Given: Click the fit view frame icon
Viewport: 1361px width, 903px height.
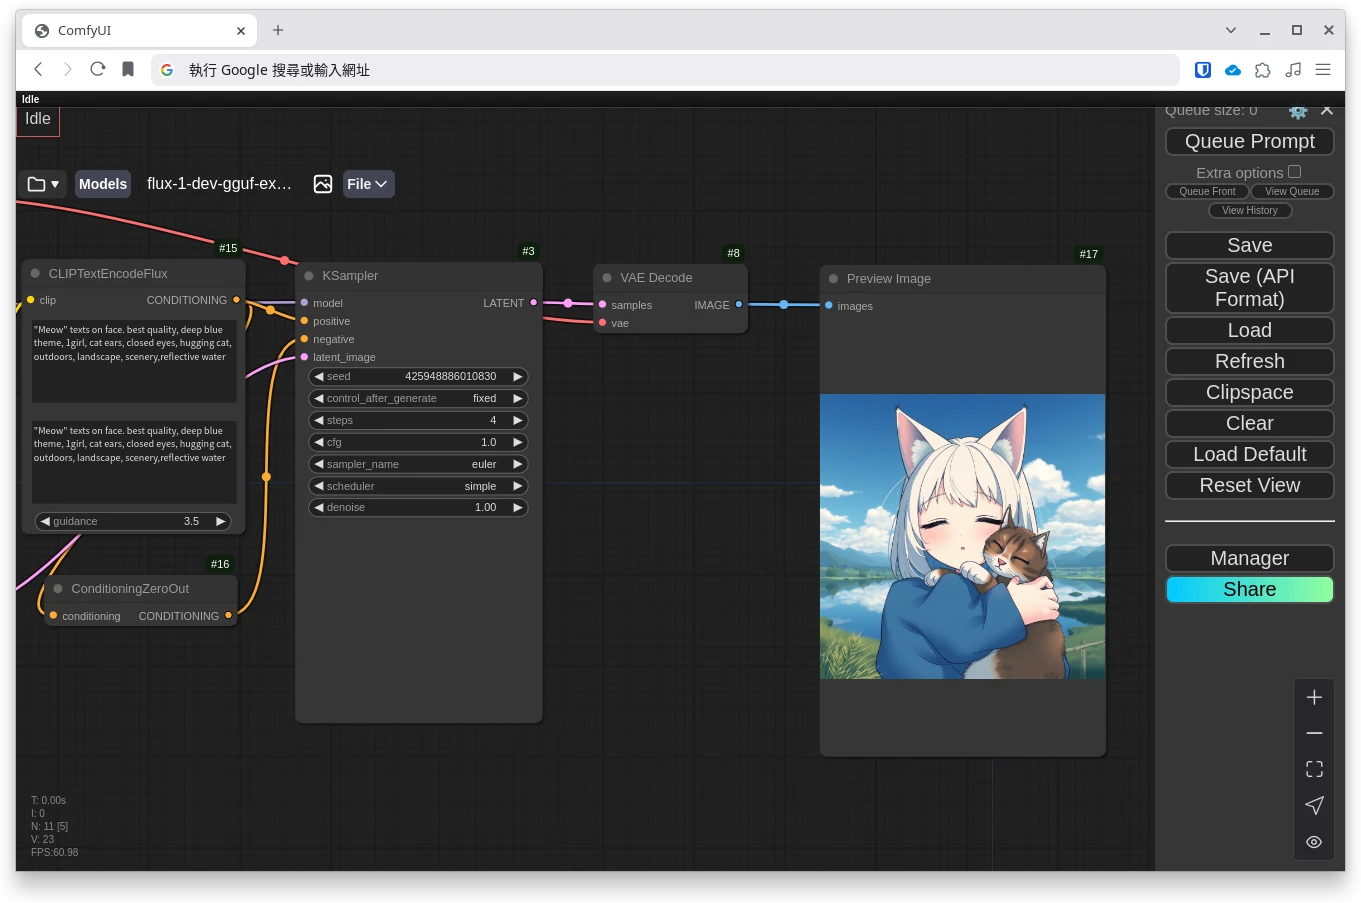Looking at the screenshot, I should coord(1314,769).
